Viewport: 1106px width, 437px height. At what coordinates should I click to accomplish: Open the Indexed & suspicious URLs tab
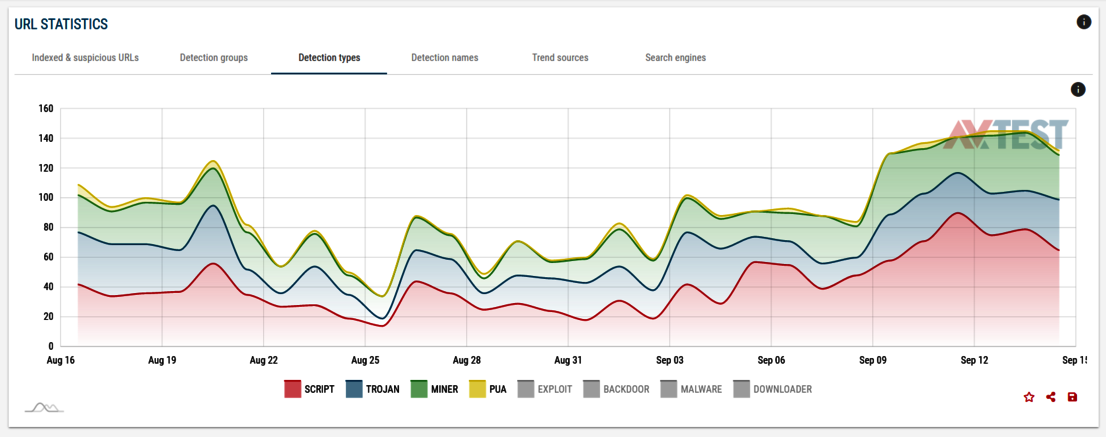coord(85,58)
